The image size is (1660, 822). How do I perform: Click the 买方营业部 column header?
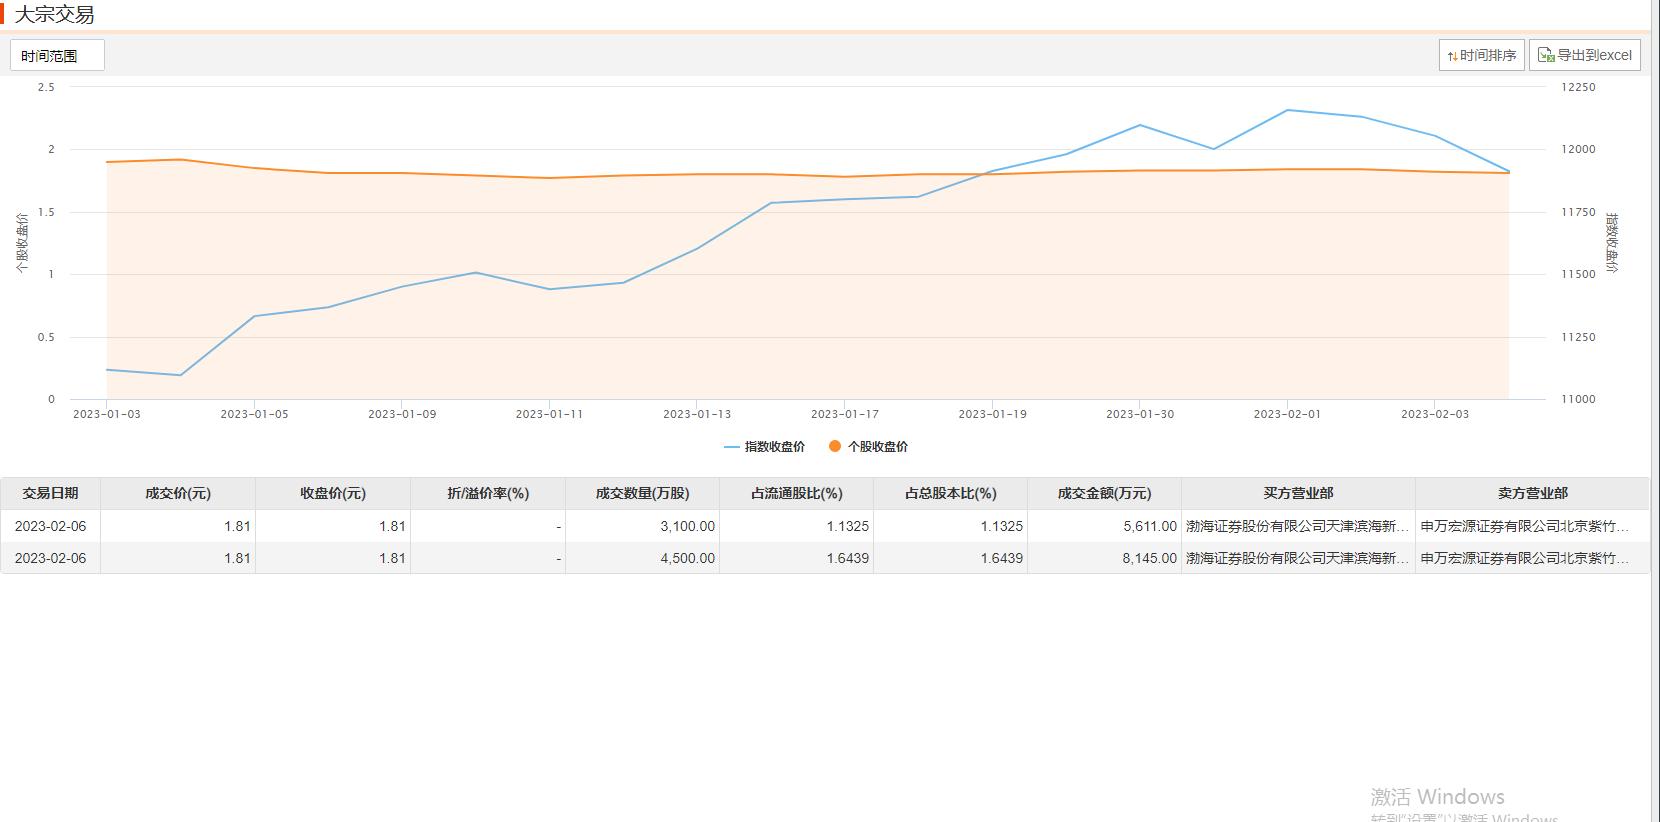1298,493
